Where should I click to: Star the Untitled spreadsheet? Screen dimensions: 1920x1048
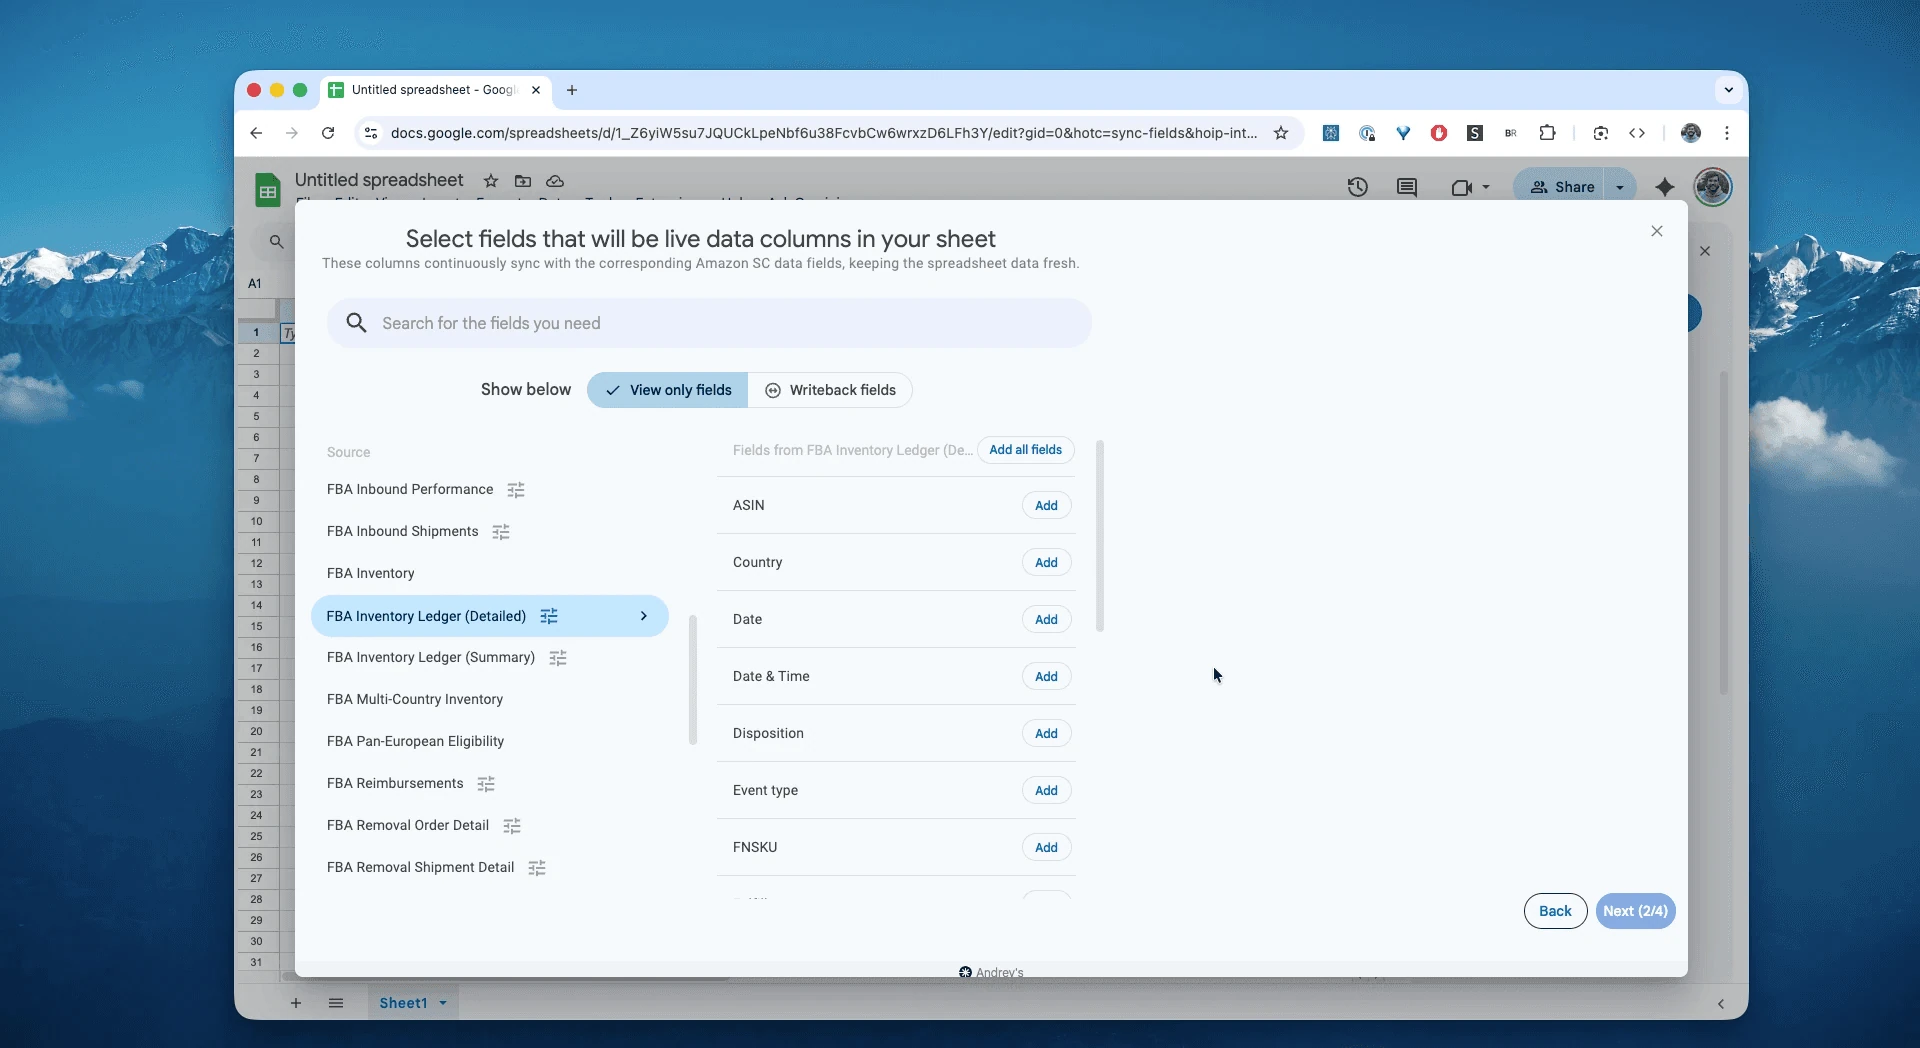coord(491,181)
